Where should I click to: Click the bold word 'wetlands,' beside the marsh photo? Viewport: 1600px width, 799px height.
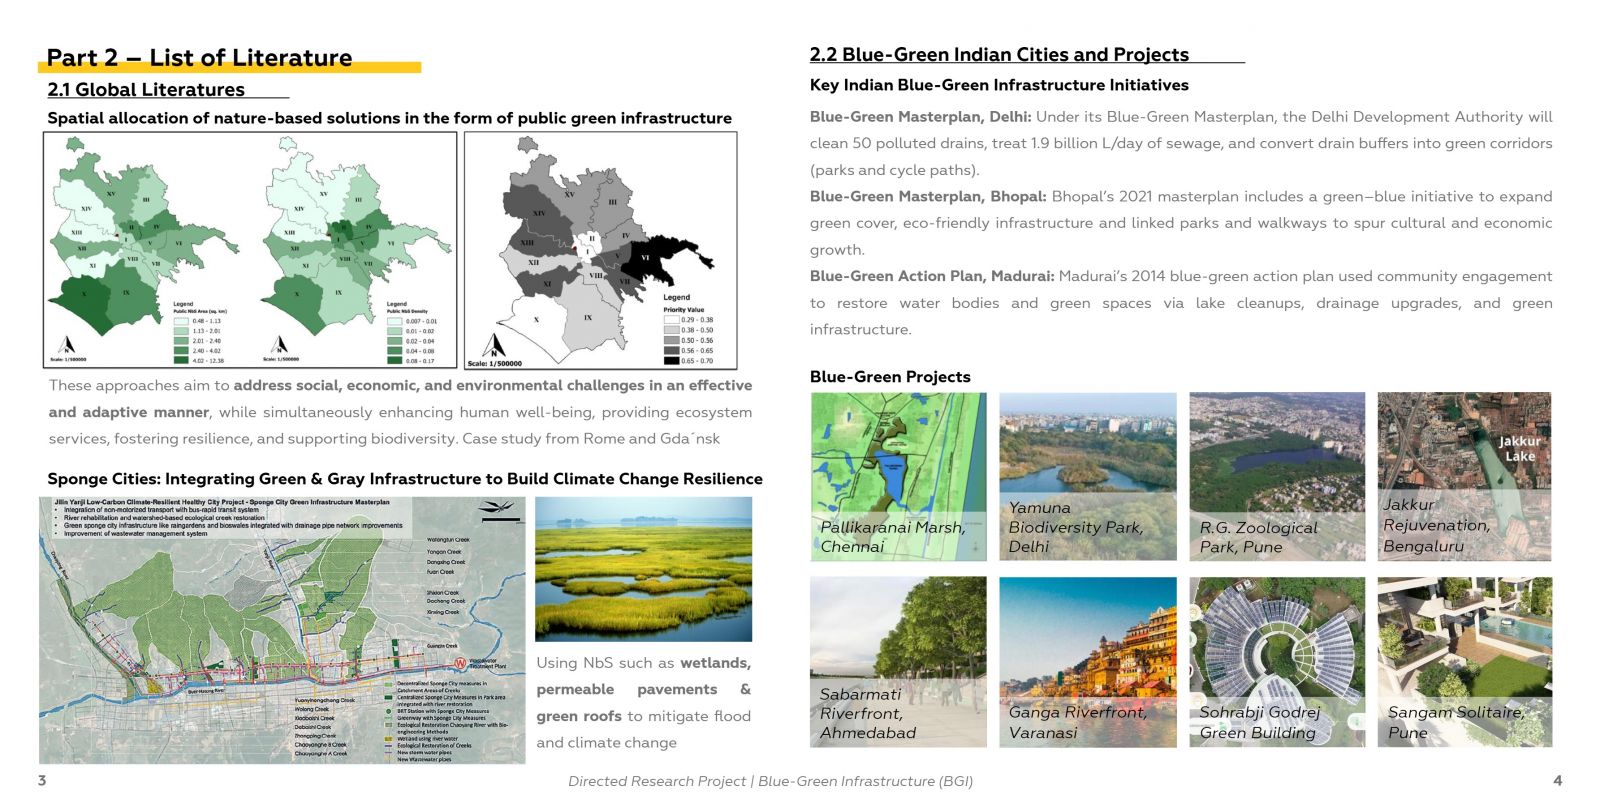coord(716,663)
